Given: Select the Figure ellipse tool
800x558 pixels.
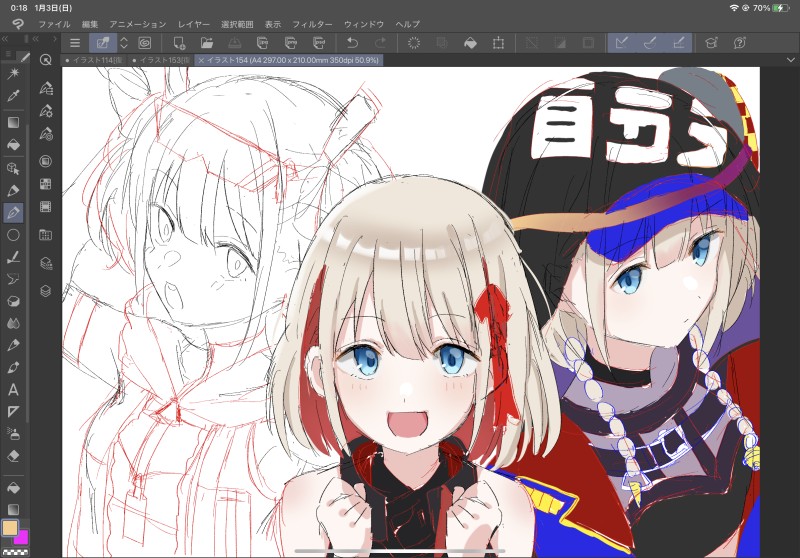Looking at the screenshot, I should point(13,235).
